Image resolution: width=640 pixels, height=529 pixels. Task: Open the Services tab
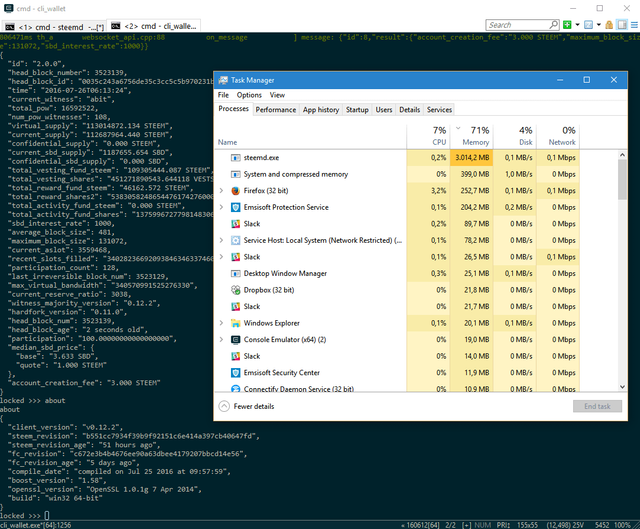point(439,109)
